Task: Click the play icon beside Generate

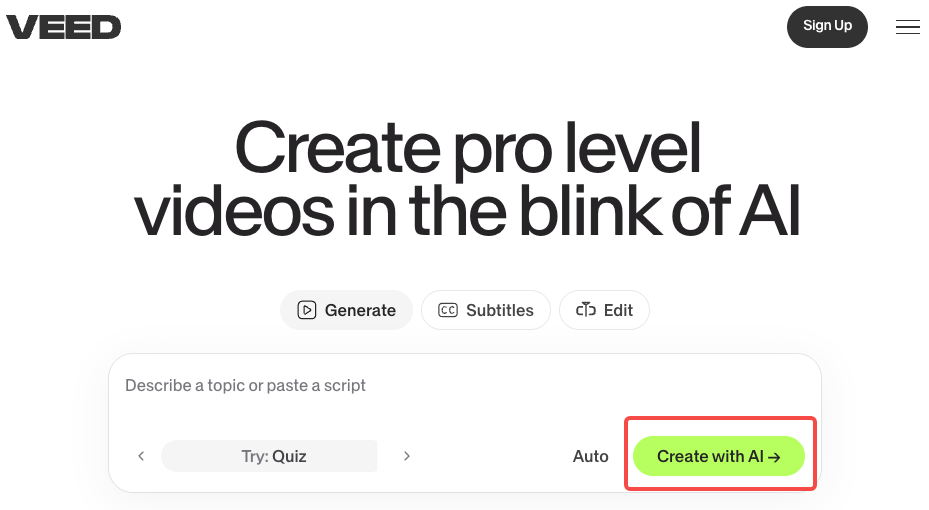Action: point(307,310)
